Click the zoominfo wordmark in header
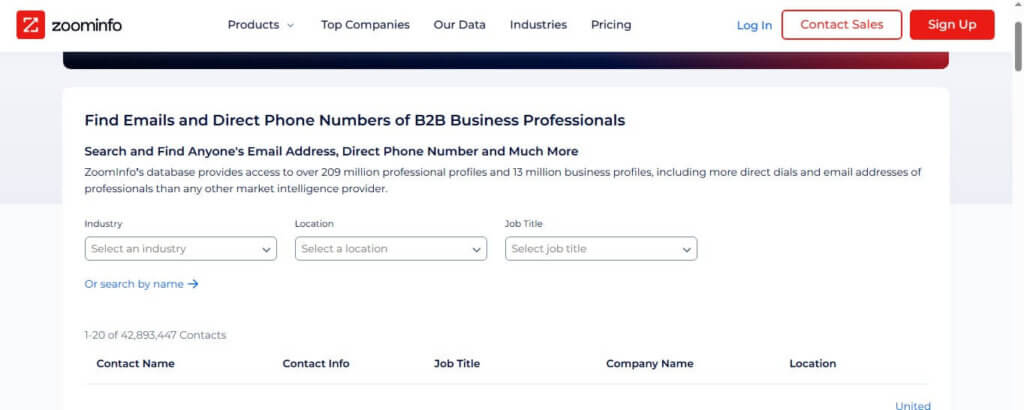Image resolution: width=1024 pixels, height=410 pixels. 86,25
